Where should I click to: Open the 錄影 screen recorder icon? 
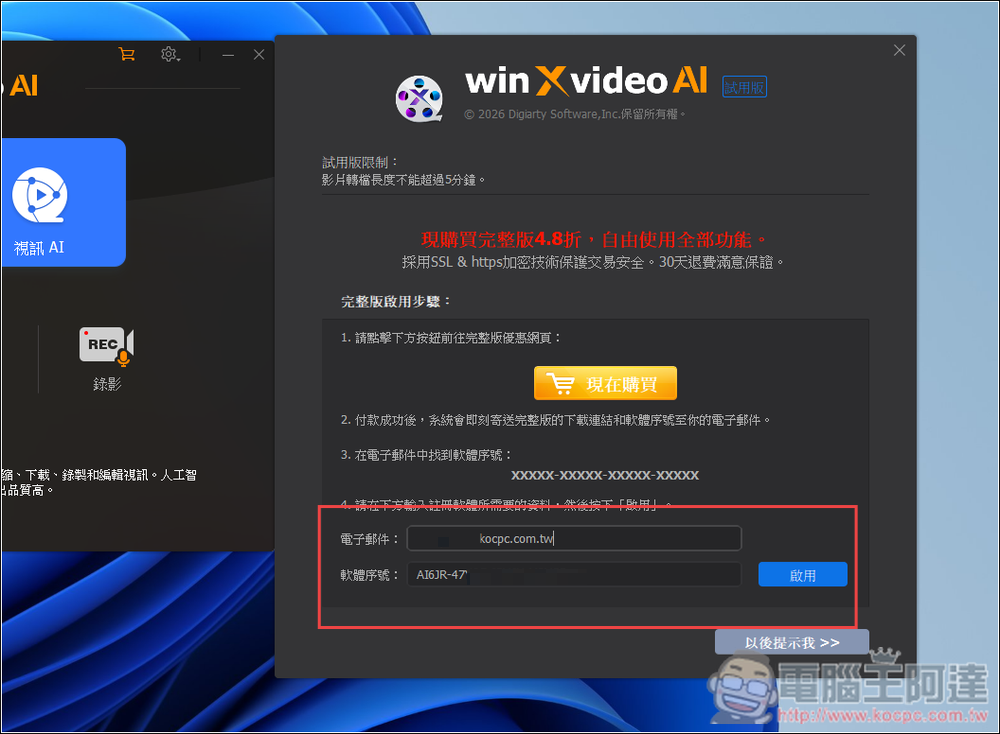pyautogui.click(x=107, y=347)
